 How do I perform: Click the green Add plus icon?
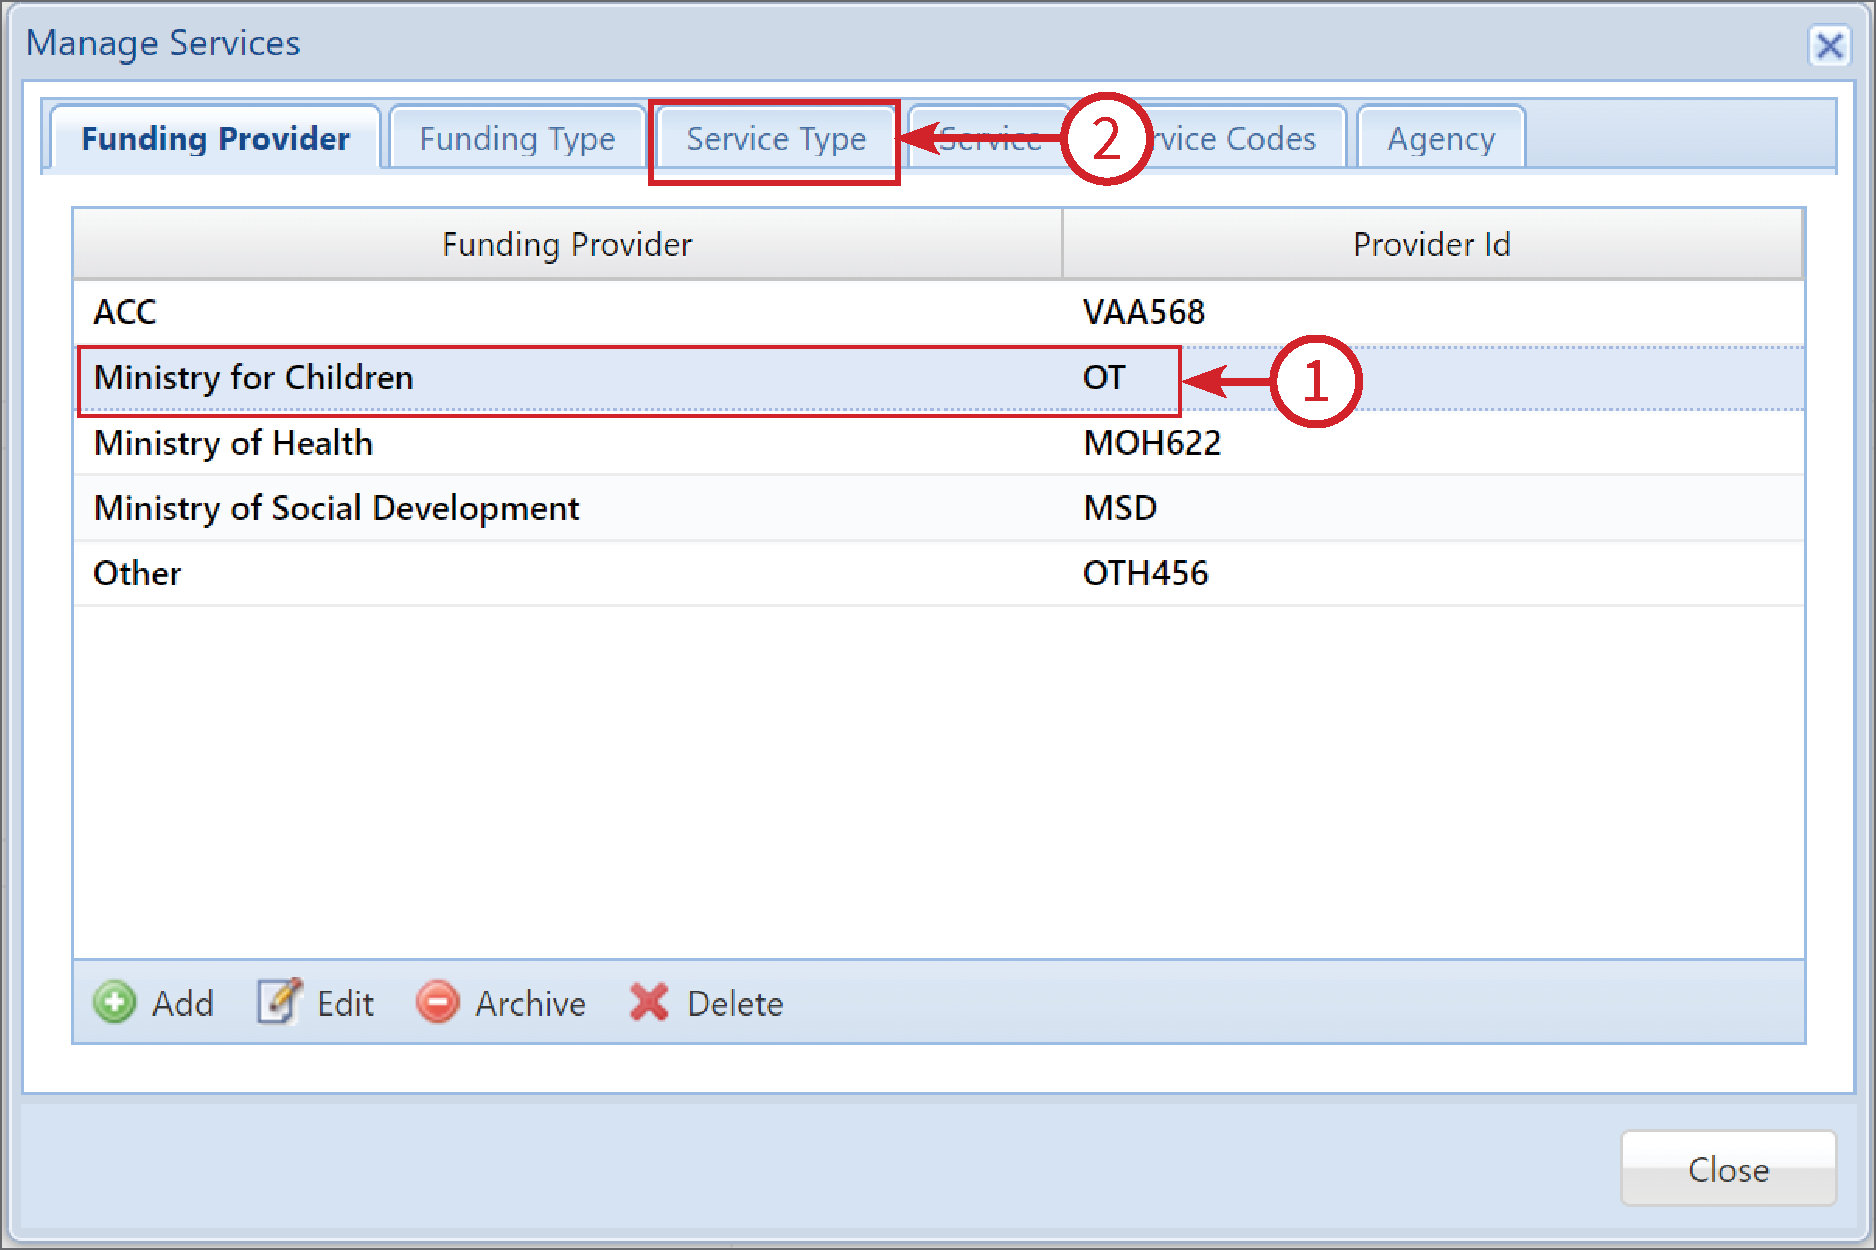click(114, 1002)
